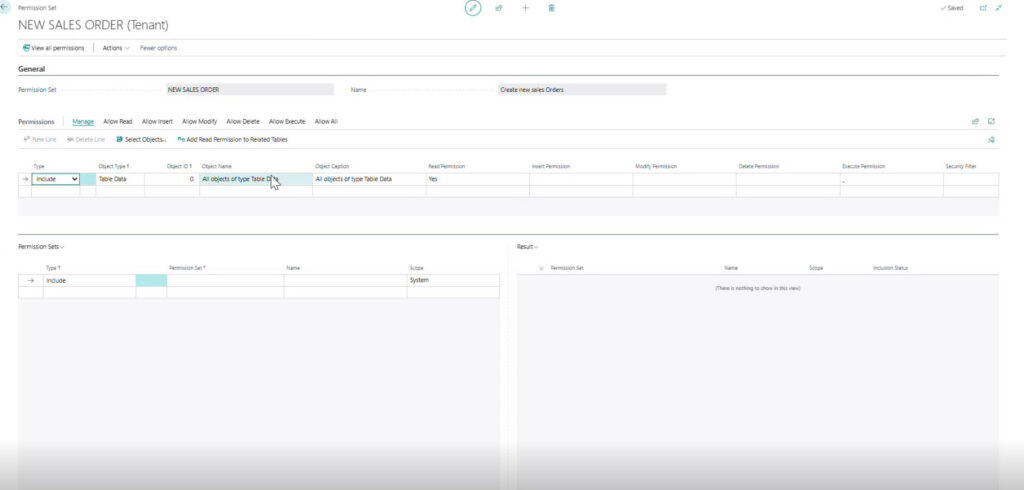Collapse the page with diagonal arrows icon

(x=999, y=8)
